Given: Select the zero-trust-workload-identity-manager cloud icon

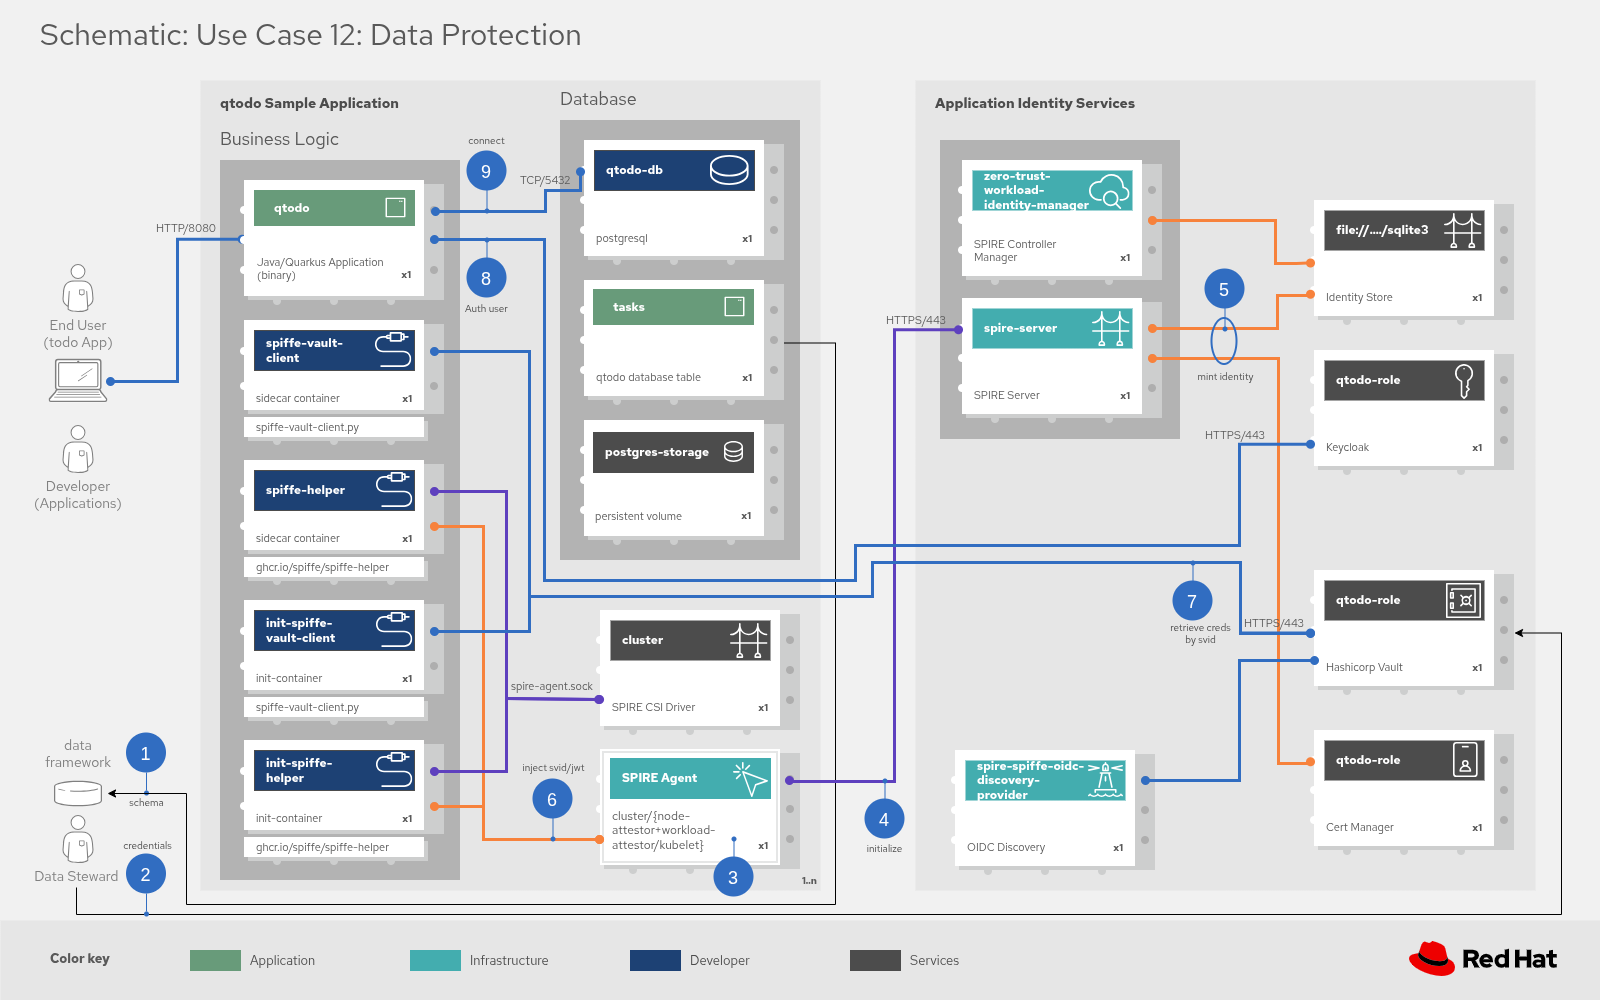Looking at the screenshot, I should pos(1110,190).
